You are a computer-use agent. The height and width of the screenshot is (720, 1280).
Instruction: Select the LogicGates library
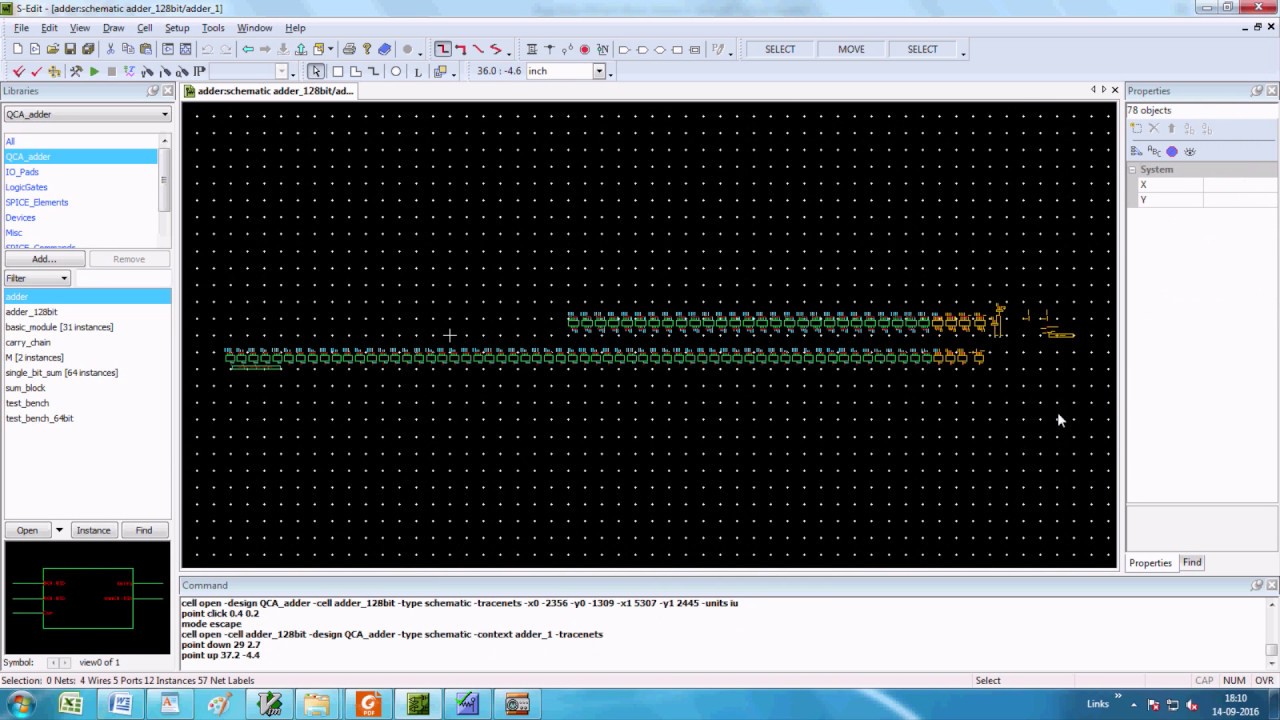click(26, 187)
